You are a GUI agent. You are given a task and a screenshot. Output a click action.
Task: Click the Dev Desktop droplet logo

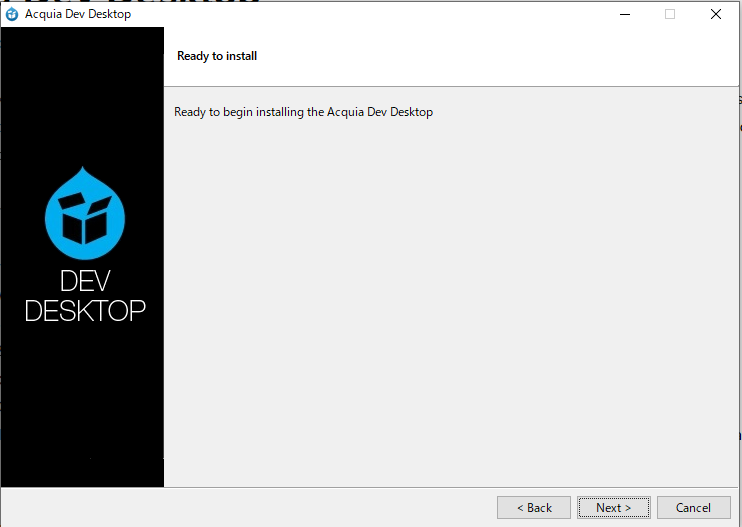click(85, 213)
